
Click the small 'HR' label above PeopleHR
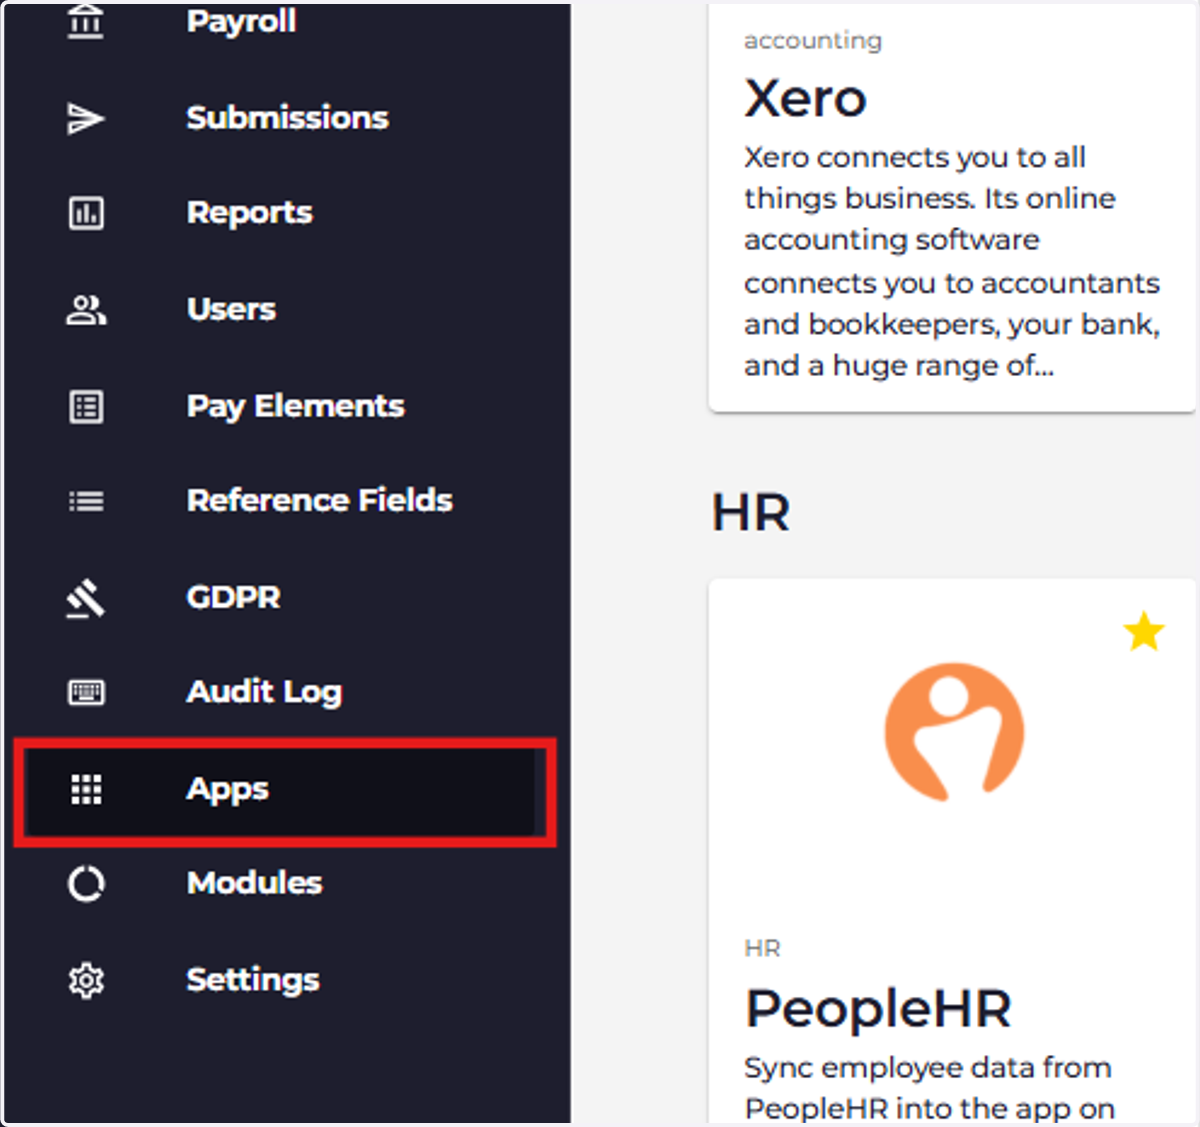[762, 949]
